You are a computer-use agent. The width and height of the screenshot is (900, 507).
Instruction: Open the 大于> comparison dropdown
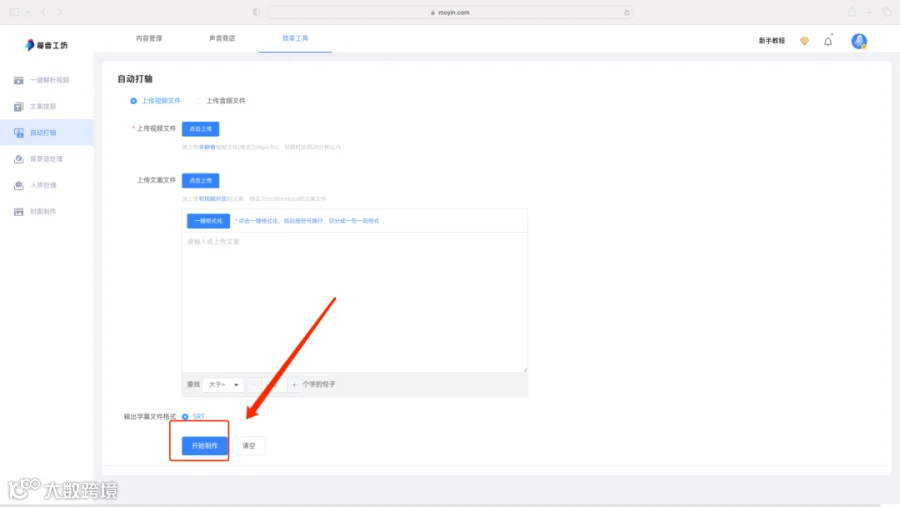223,385
